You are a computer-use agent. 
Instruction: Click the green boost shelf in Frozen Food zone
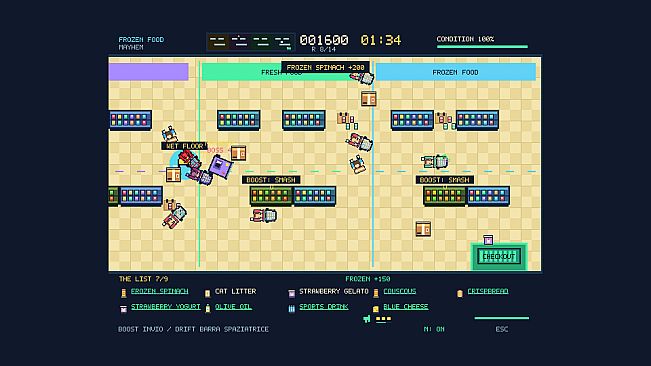pos(444,196)
